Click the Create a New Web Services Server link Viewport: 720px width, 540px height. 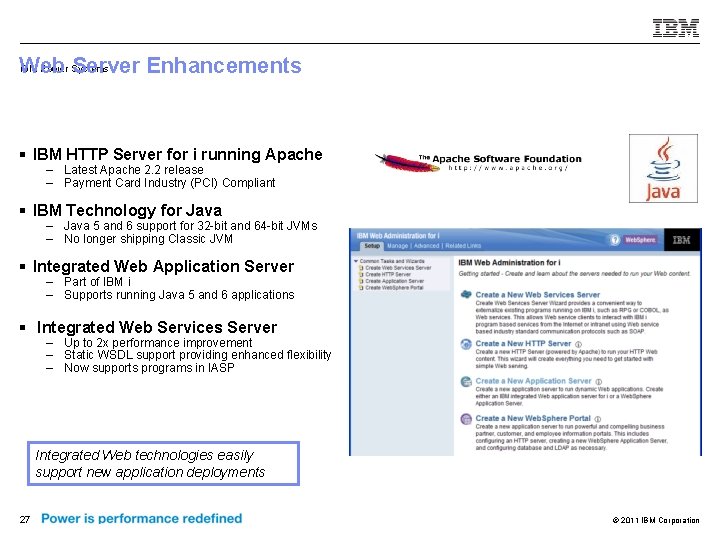538,295
